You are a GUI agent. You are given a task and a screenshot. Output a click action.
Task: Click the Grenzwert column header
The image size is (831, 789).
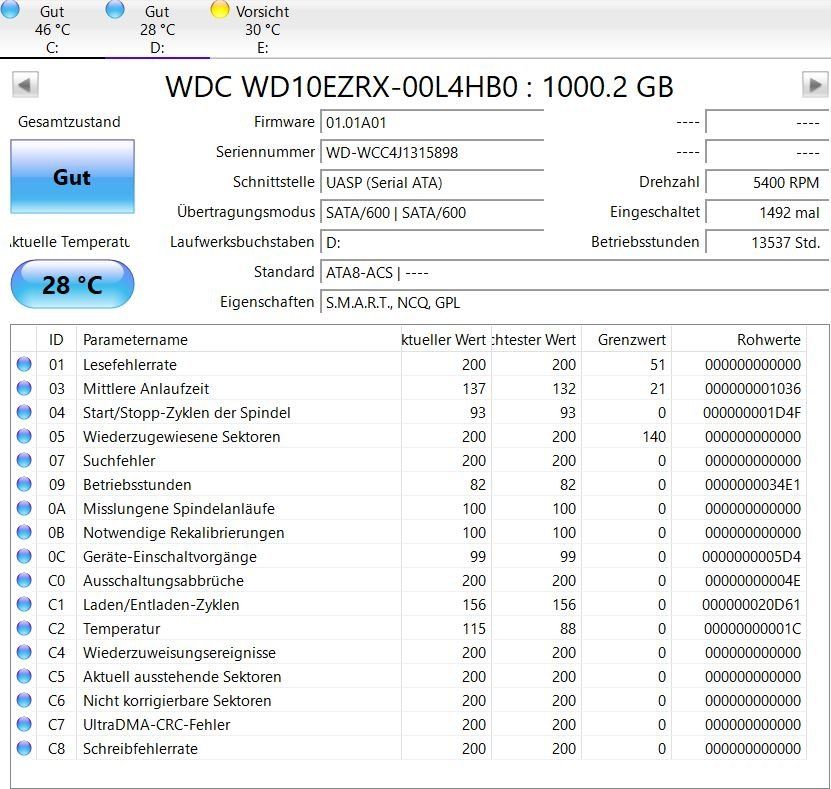click(x=626, y=339)
